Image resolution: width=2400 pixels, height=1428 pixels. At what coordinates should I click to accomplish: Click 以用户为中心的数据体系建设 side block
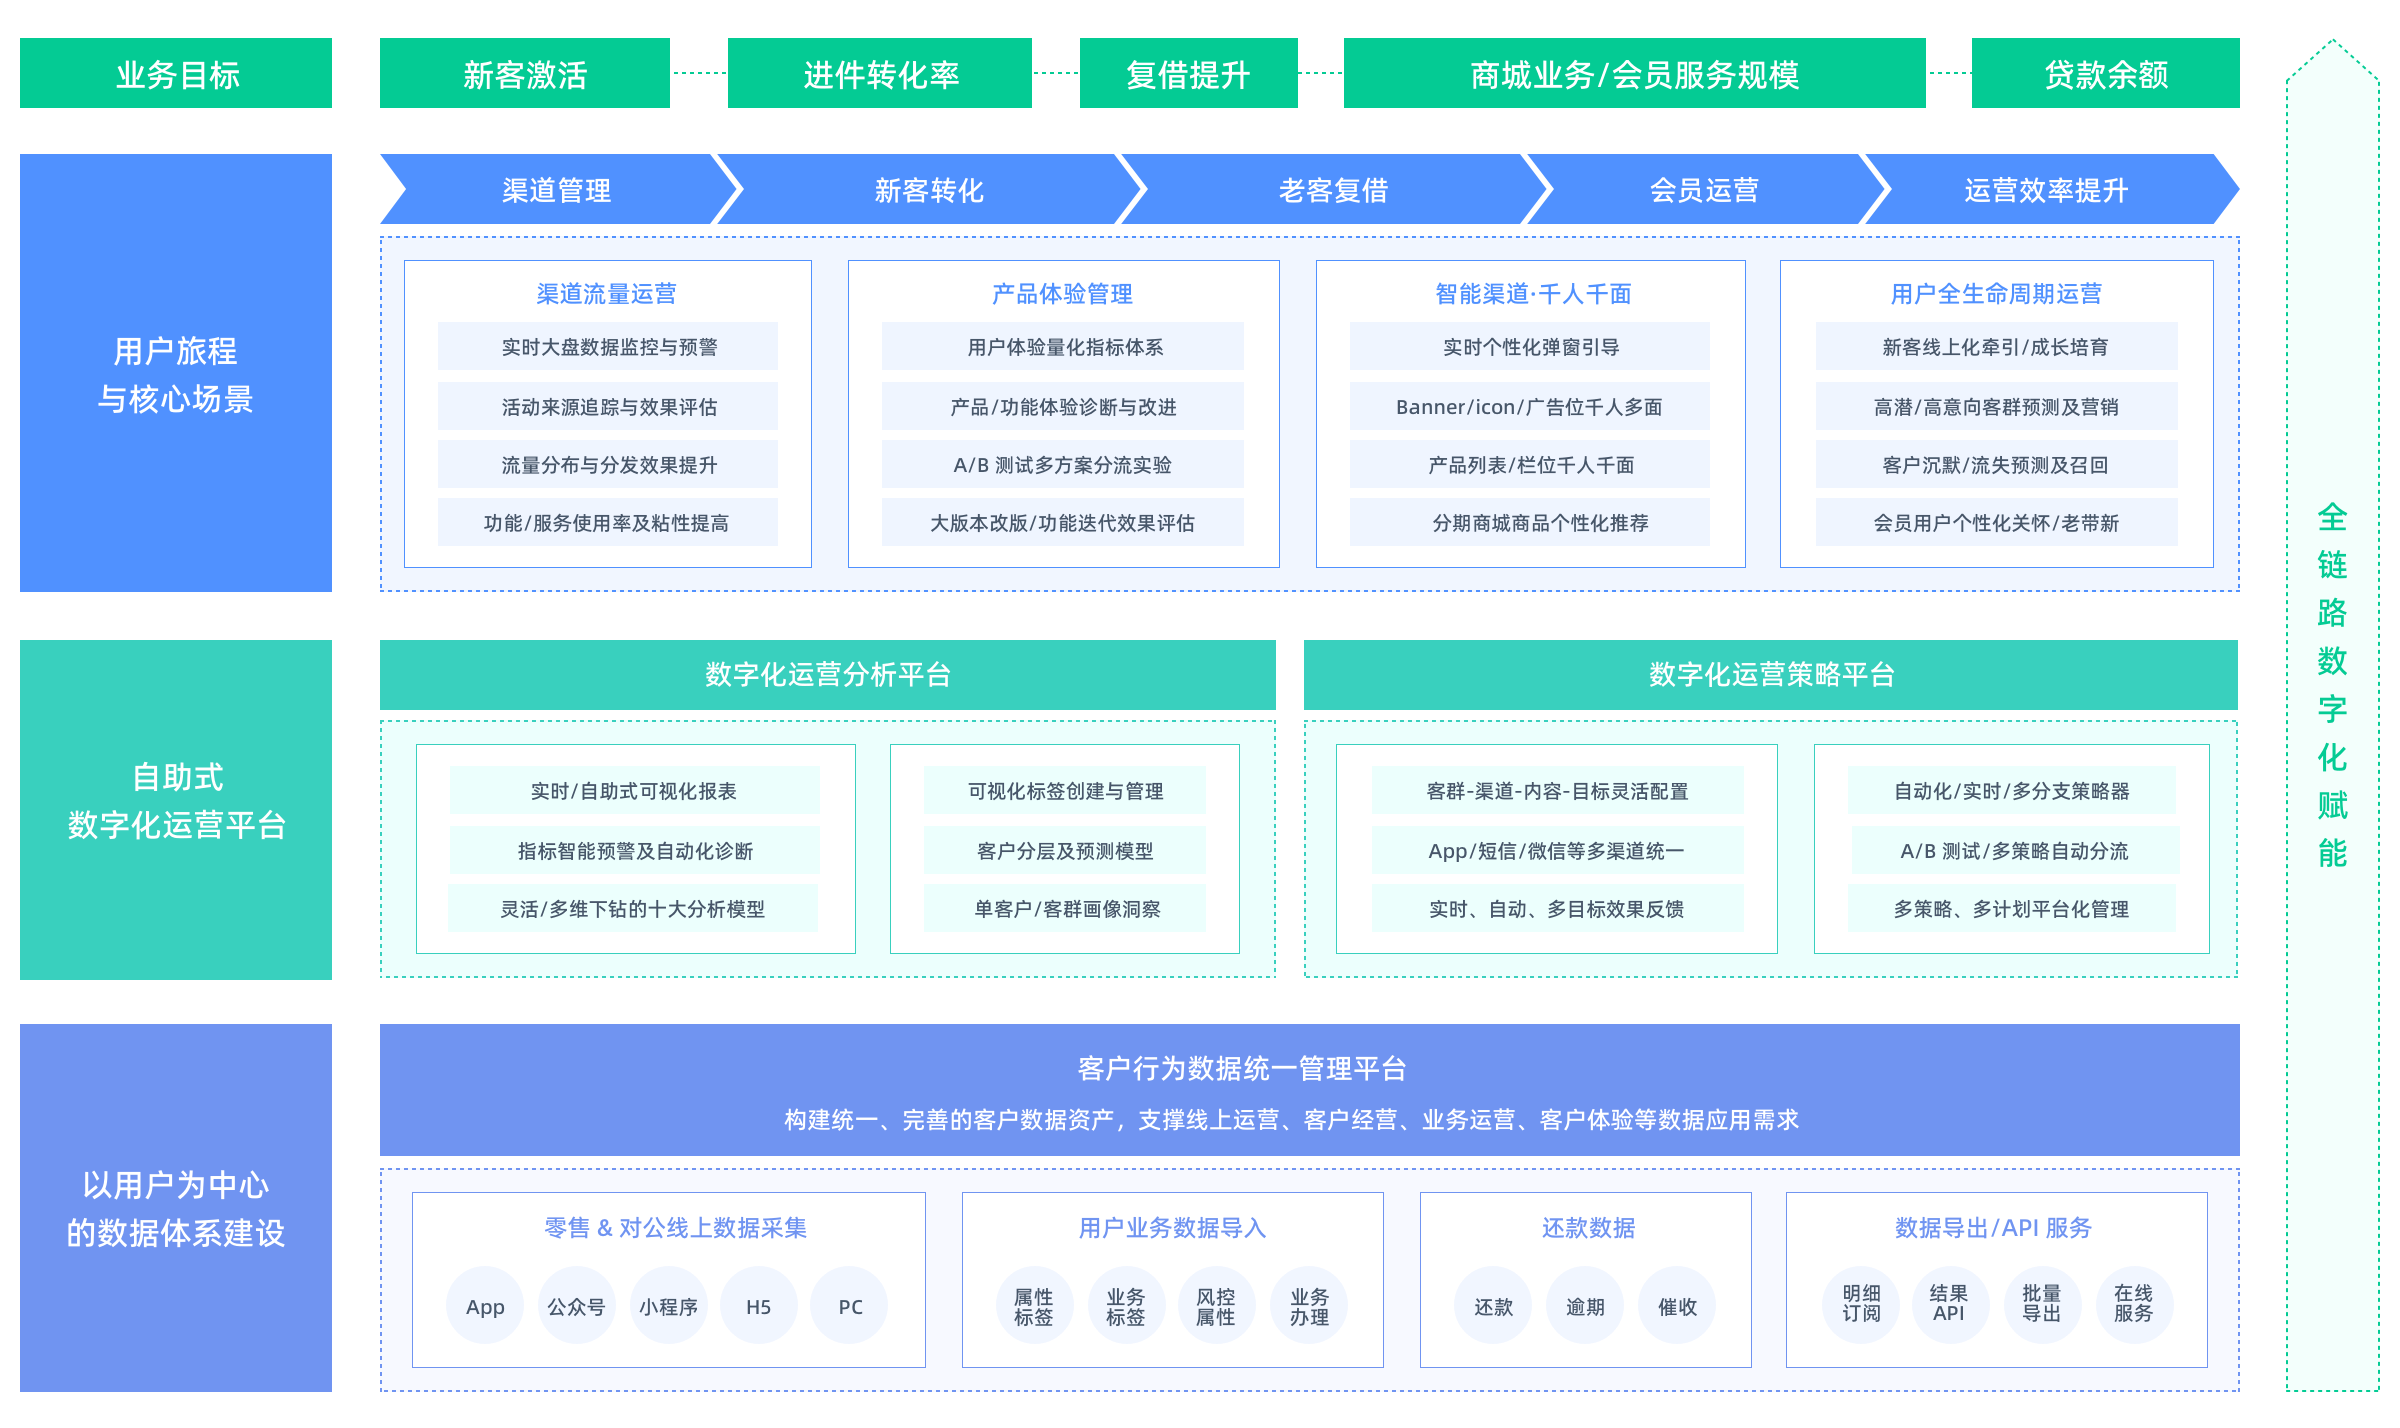pyautogui.click(x=176, y=1208)
